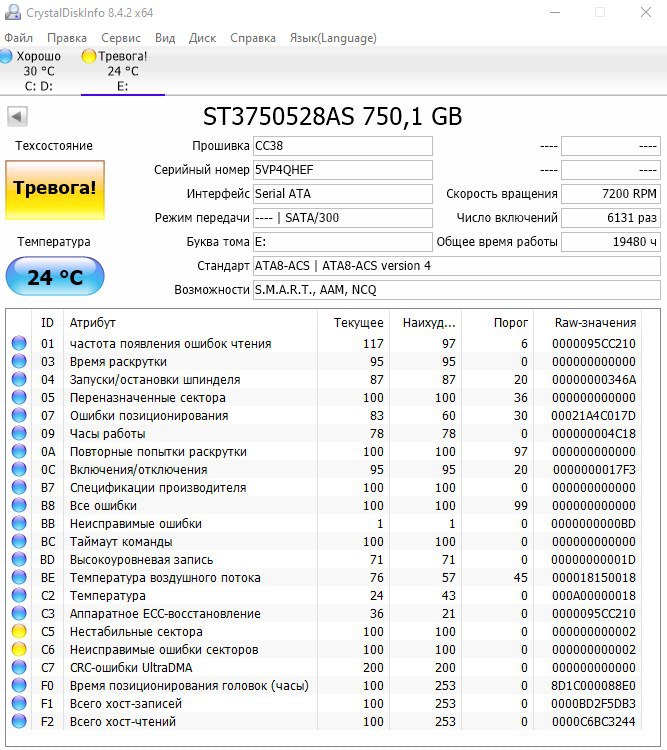The image size is (667, 750).
Task: Click the Наихуд... column header
Action: click(x=426, y=322)
